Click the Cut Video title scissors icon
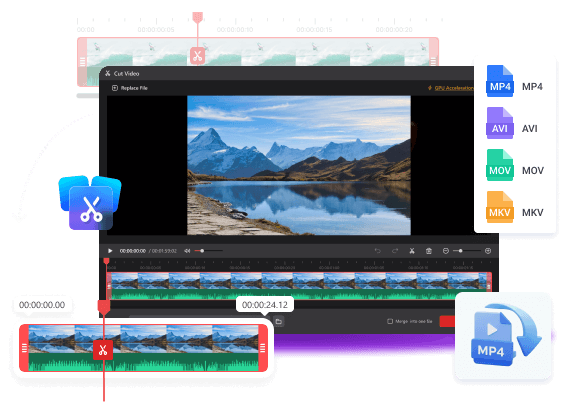 (x=108, y=73)
